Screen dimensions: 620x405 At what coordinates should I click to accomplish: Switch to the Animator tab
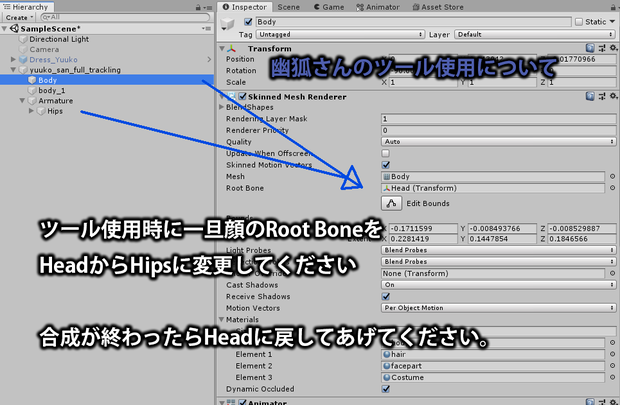[x=378, y=7]
